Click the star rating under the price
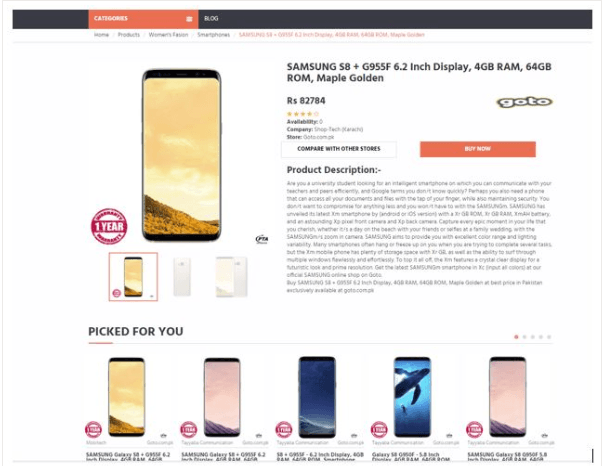 coord(303,114)
